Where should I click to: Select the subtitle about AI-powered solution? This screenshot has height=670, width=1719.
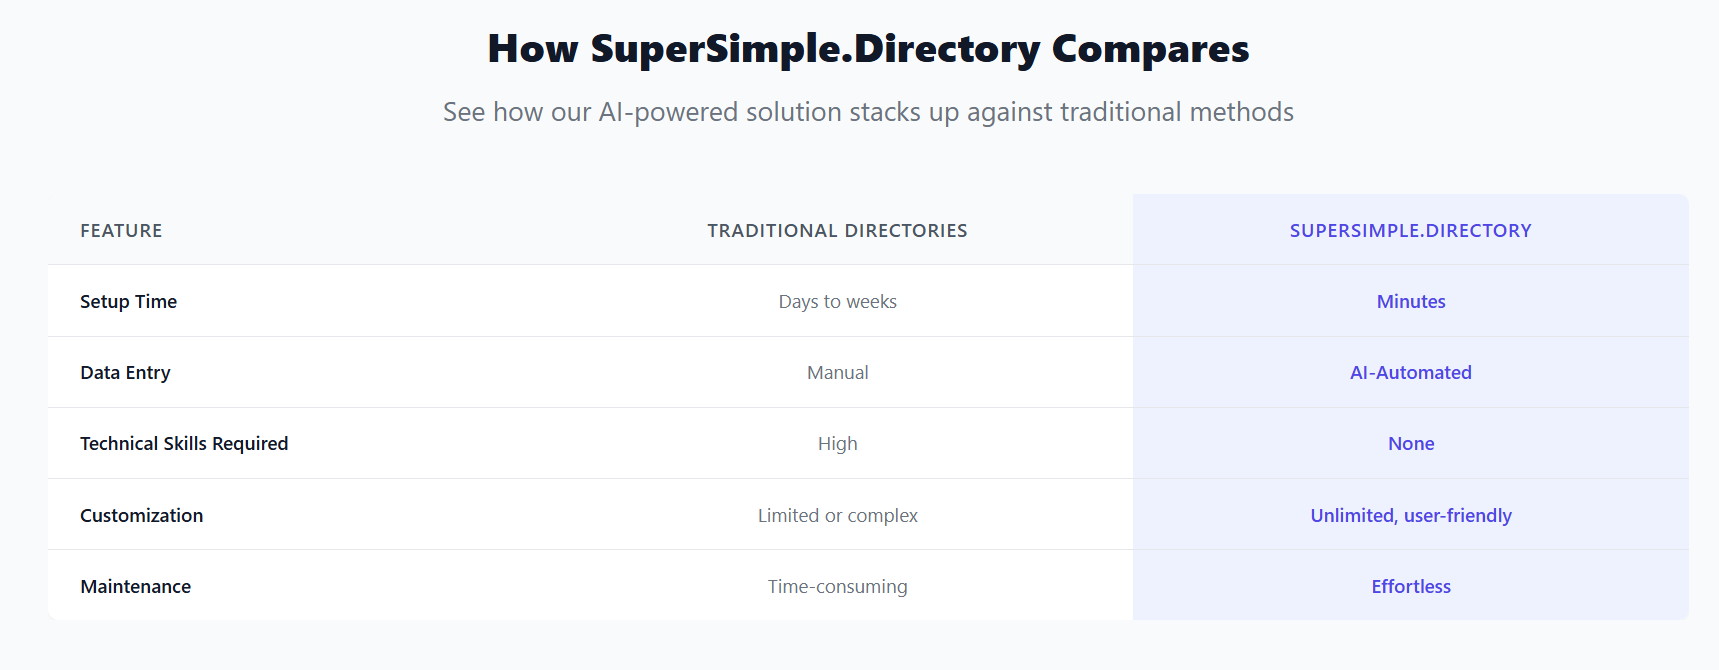click(868, 112)
